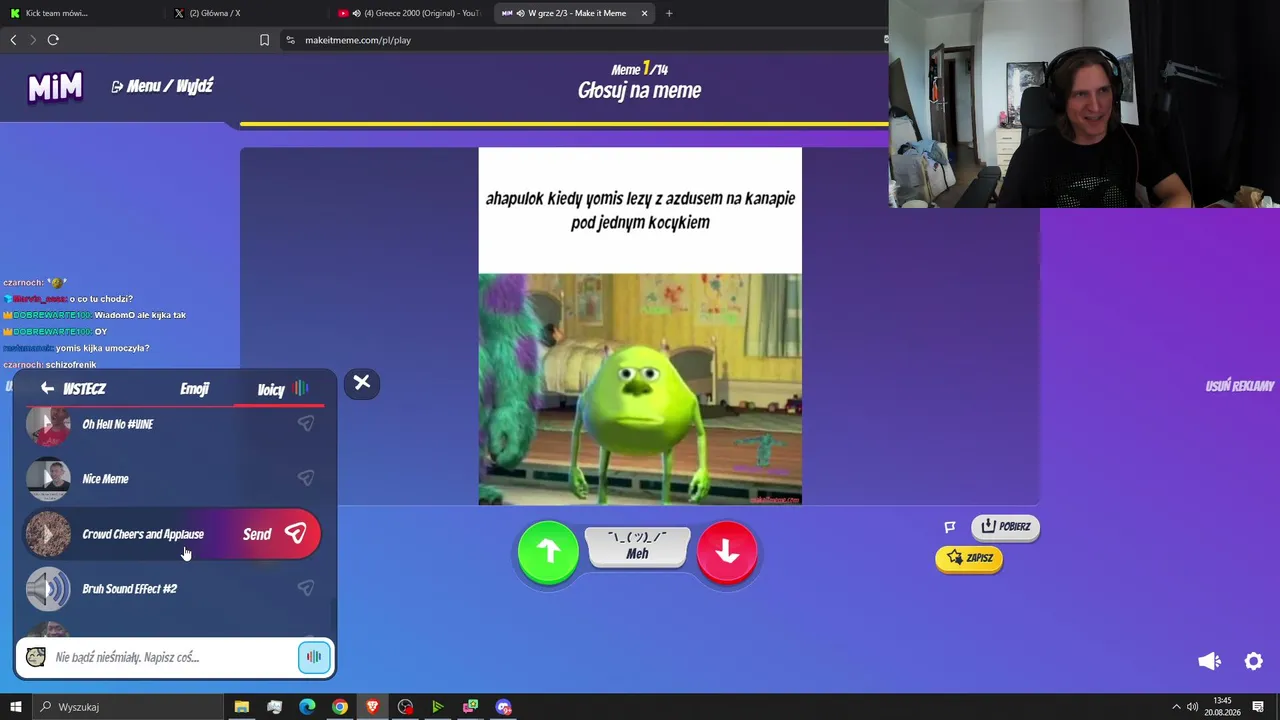The width and height of the screenshot is (1280, 720).
Task: Play the Nice Meme sound preview
Action: tap(48, 479)
